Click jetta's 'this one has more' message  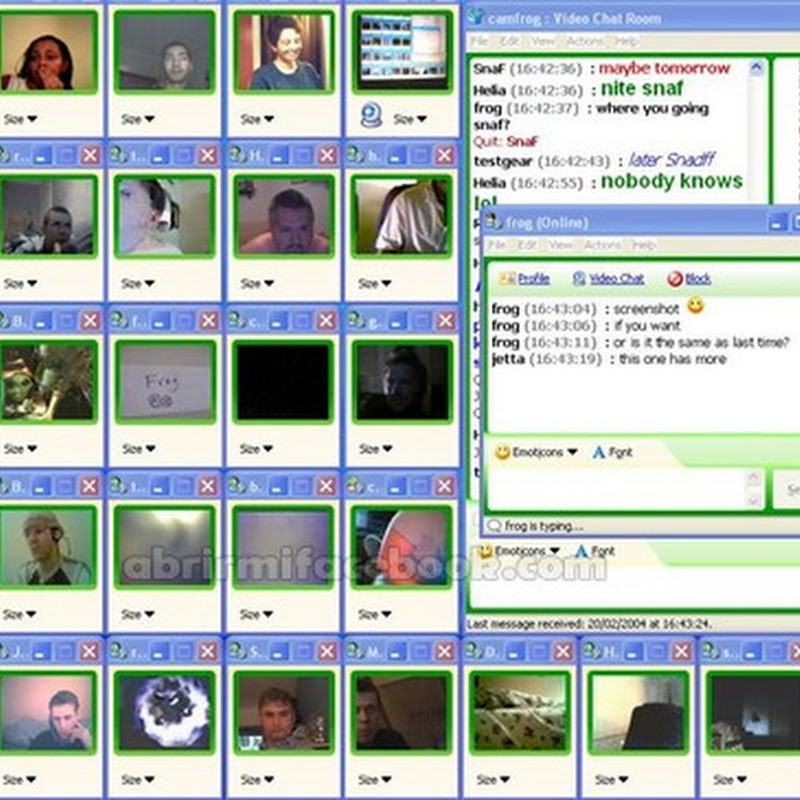[672, 359]
